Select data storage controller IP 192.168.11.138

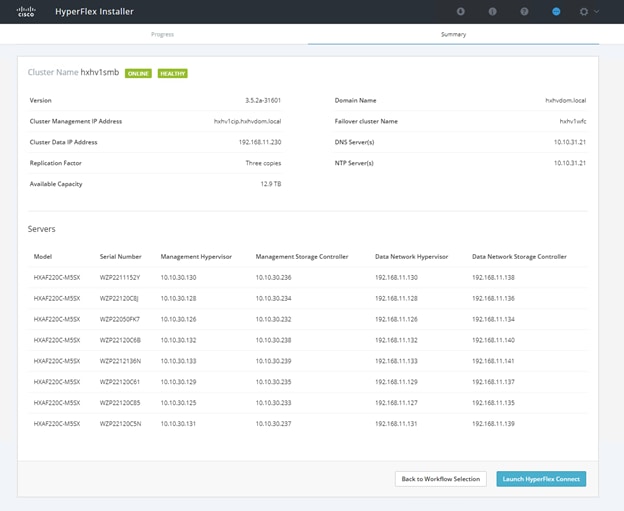coord(493,277)
